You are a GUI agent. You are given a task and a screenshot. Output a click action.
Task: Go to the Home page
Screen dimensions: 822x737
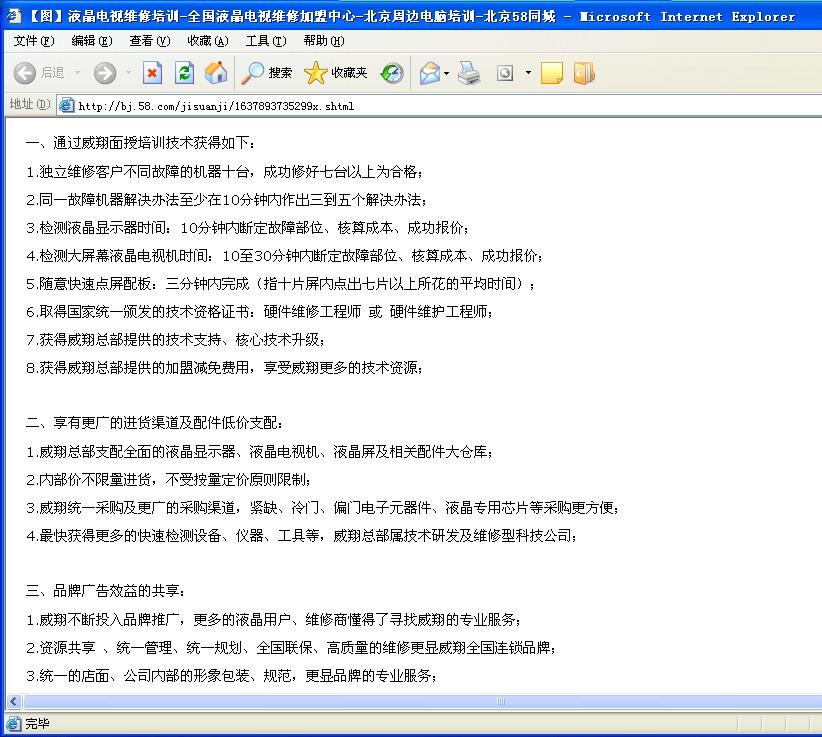click(215, 73)
